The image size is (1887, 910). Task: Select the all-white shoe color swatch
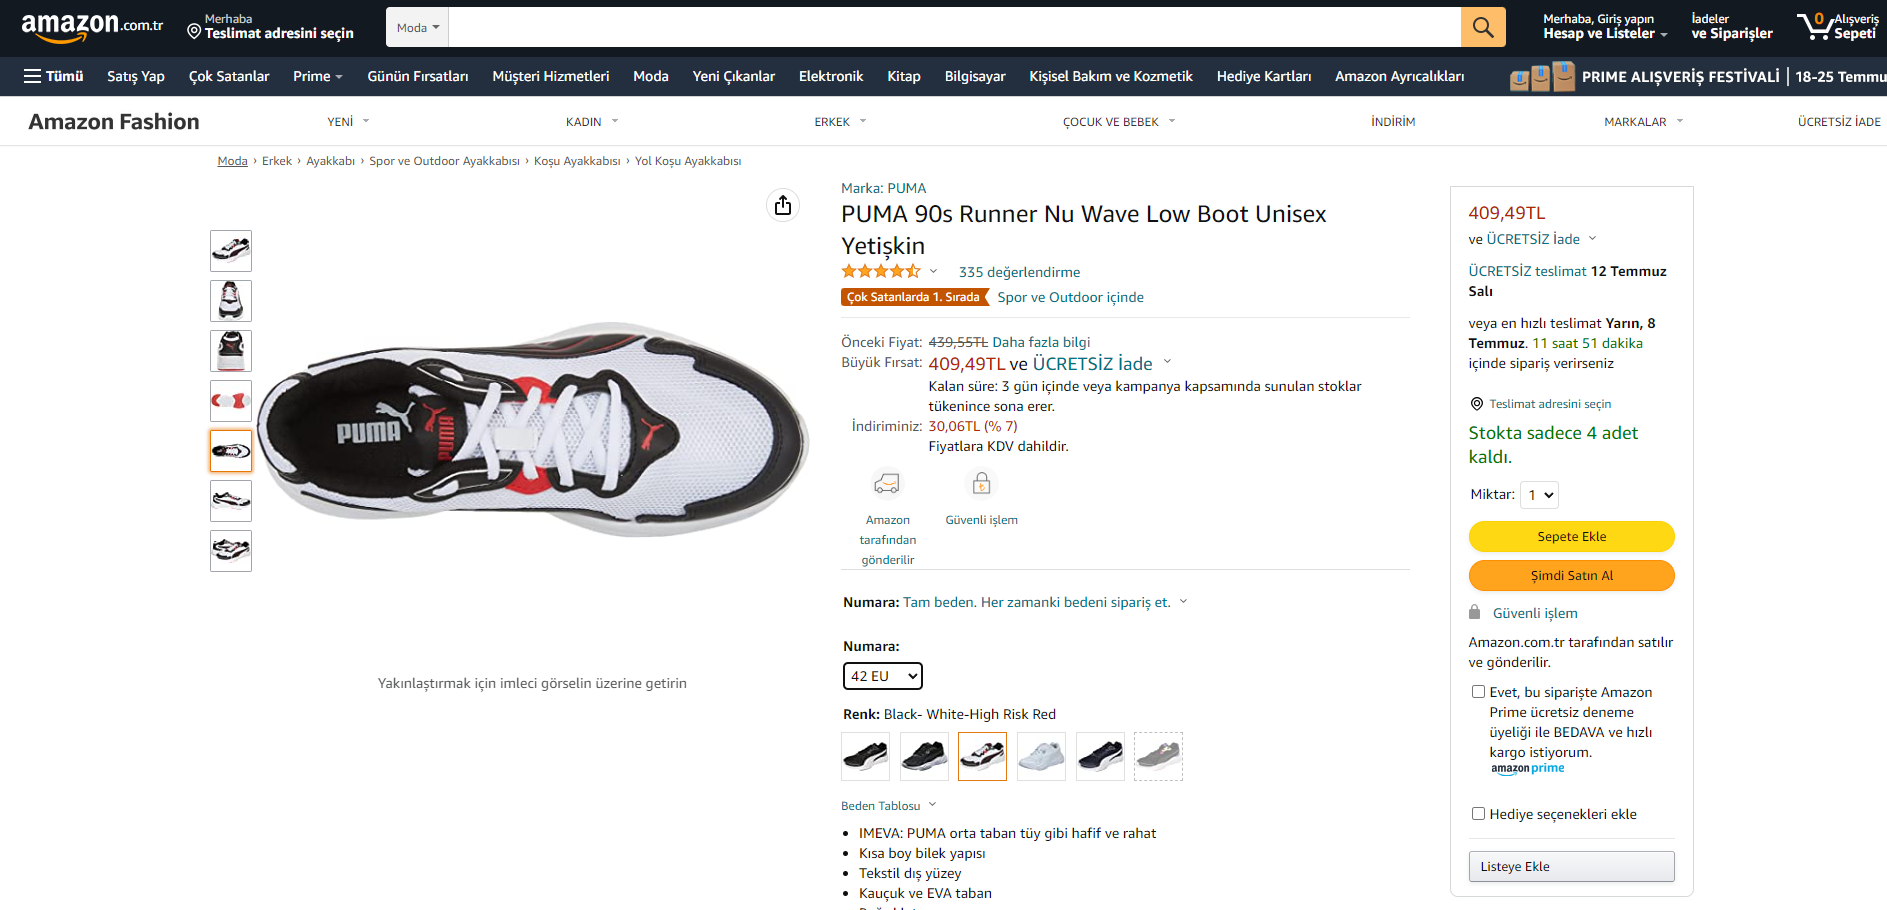pos(1041,756)
